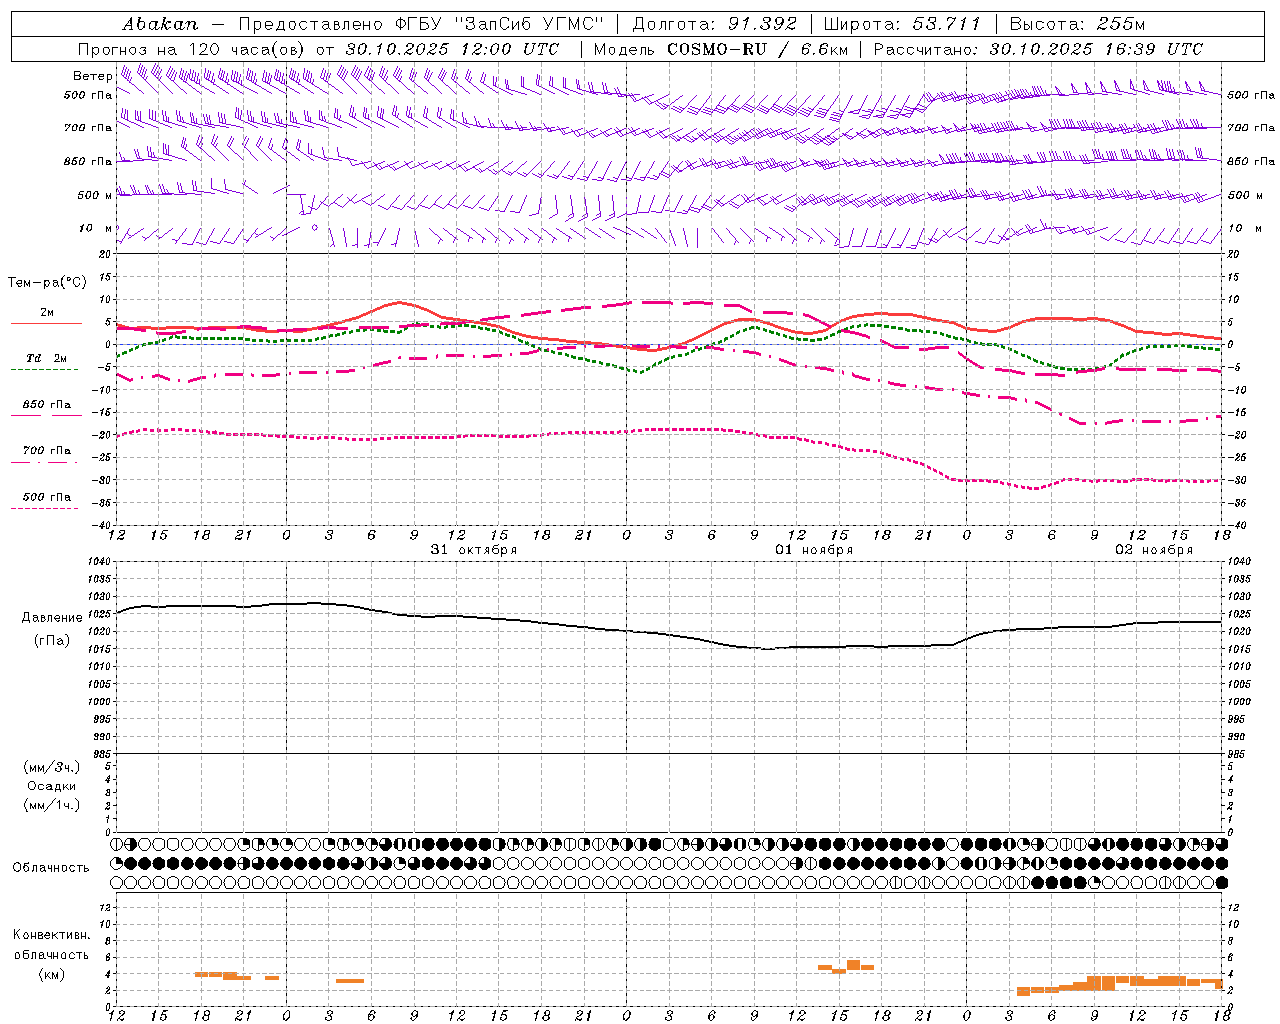
Task: Click the 'Ветер' wind panel label
Action: point(93,76)
